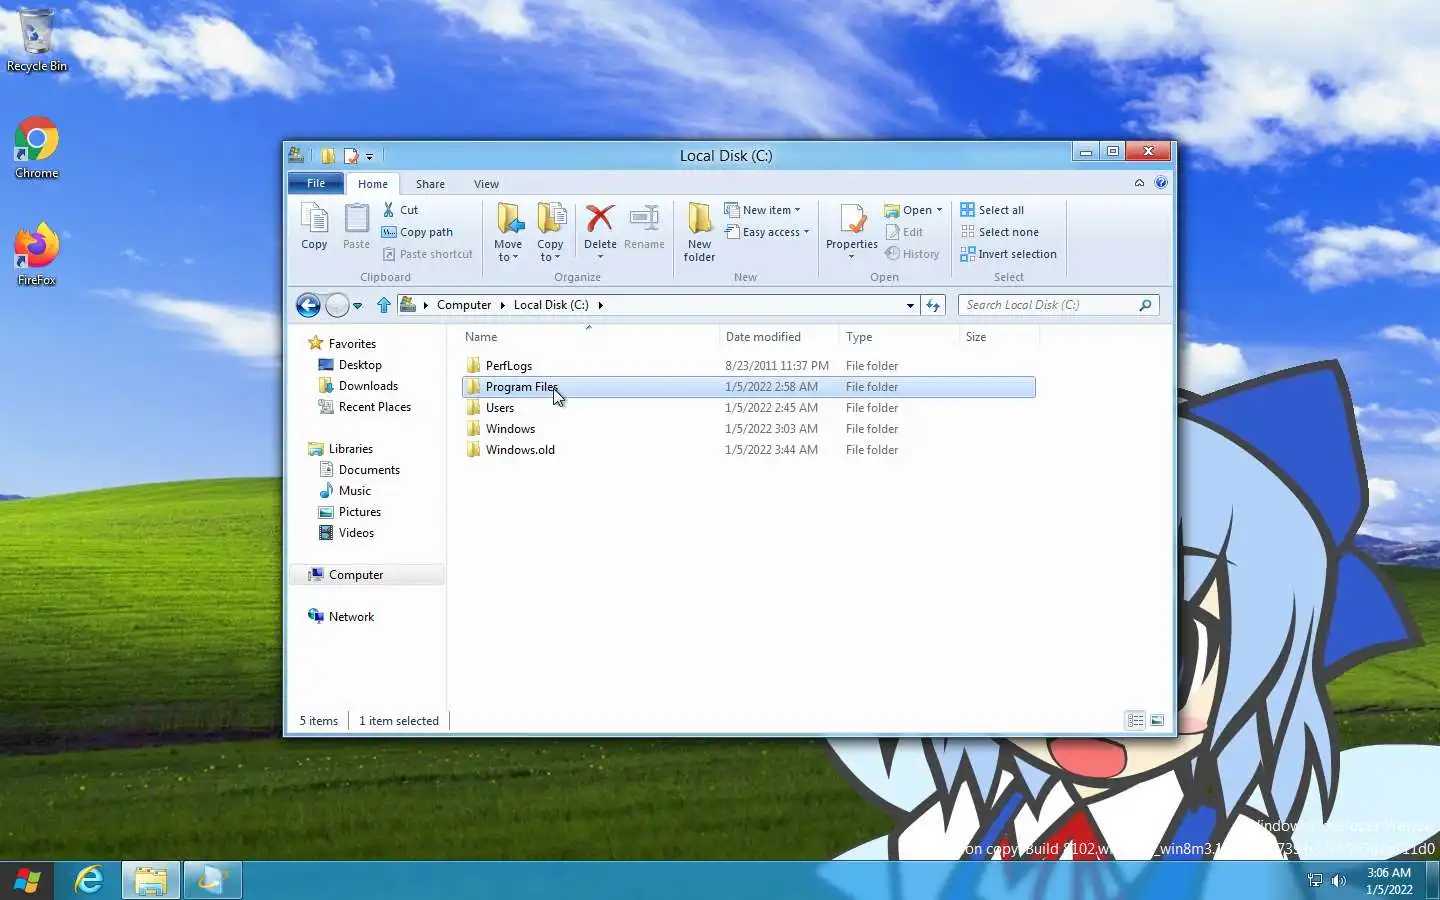Click the Properties icon
1440x900 pixels.
pyautogui.click(x=852, y=218)
